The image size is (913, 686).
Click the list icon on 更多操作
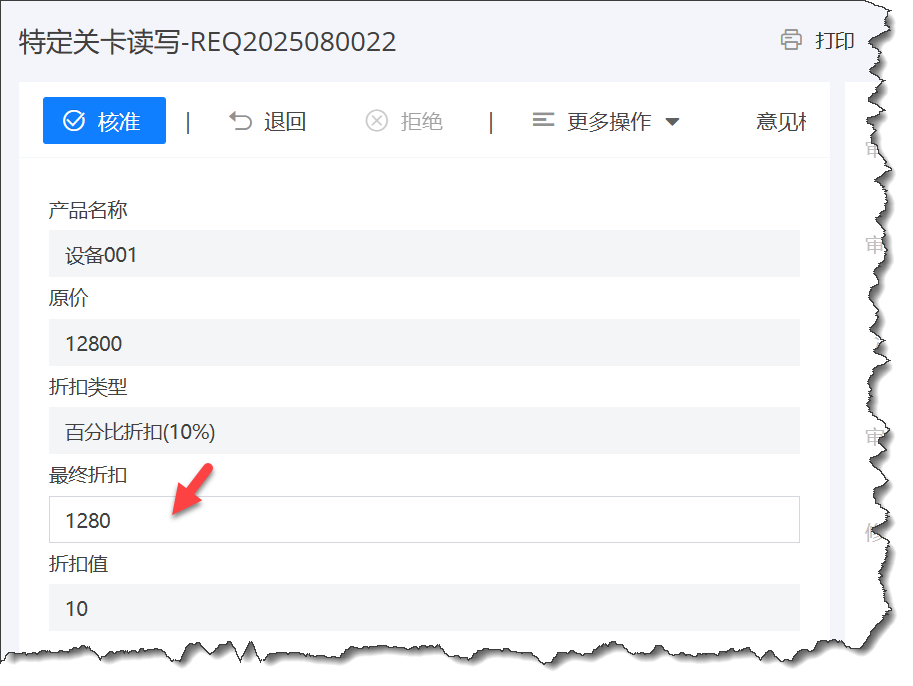coord(543,120)
